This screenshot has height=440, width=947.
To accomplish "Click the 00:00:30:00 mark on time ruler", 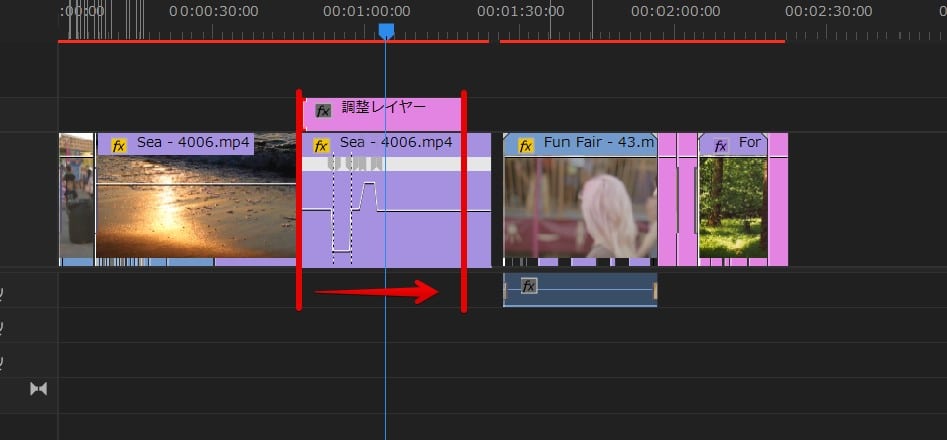I will 213,12.
